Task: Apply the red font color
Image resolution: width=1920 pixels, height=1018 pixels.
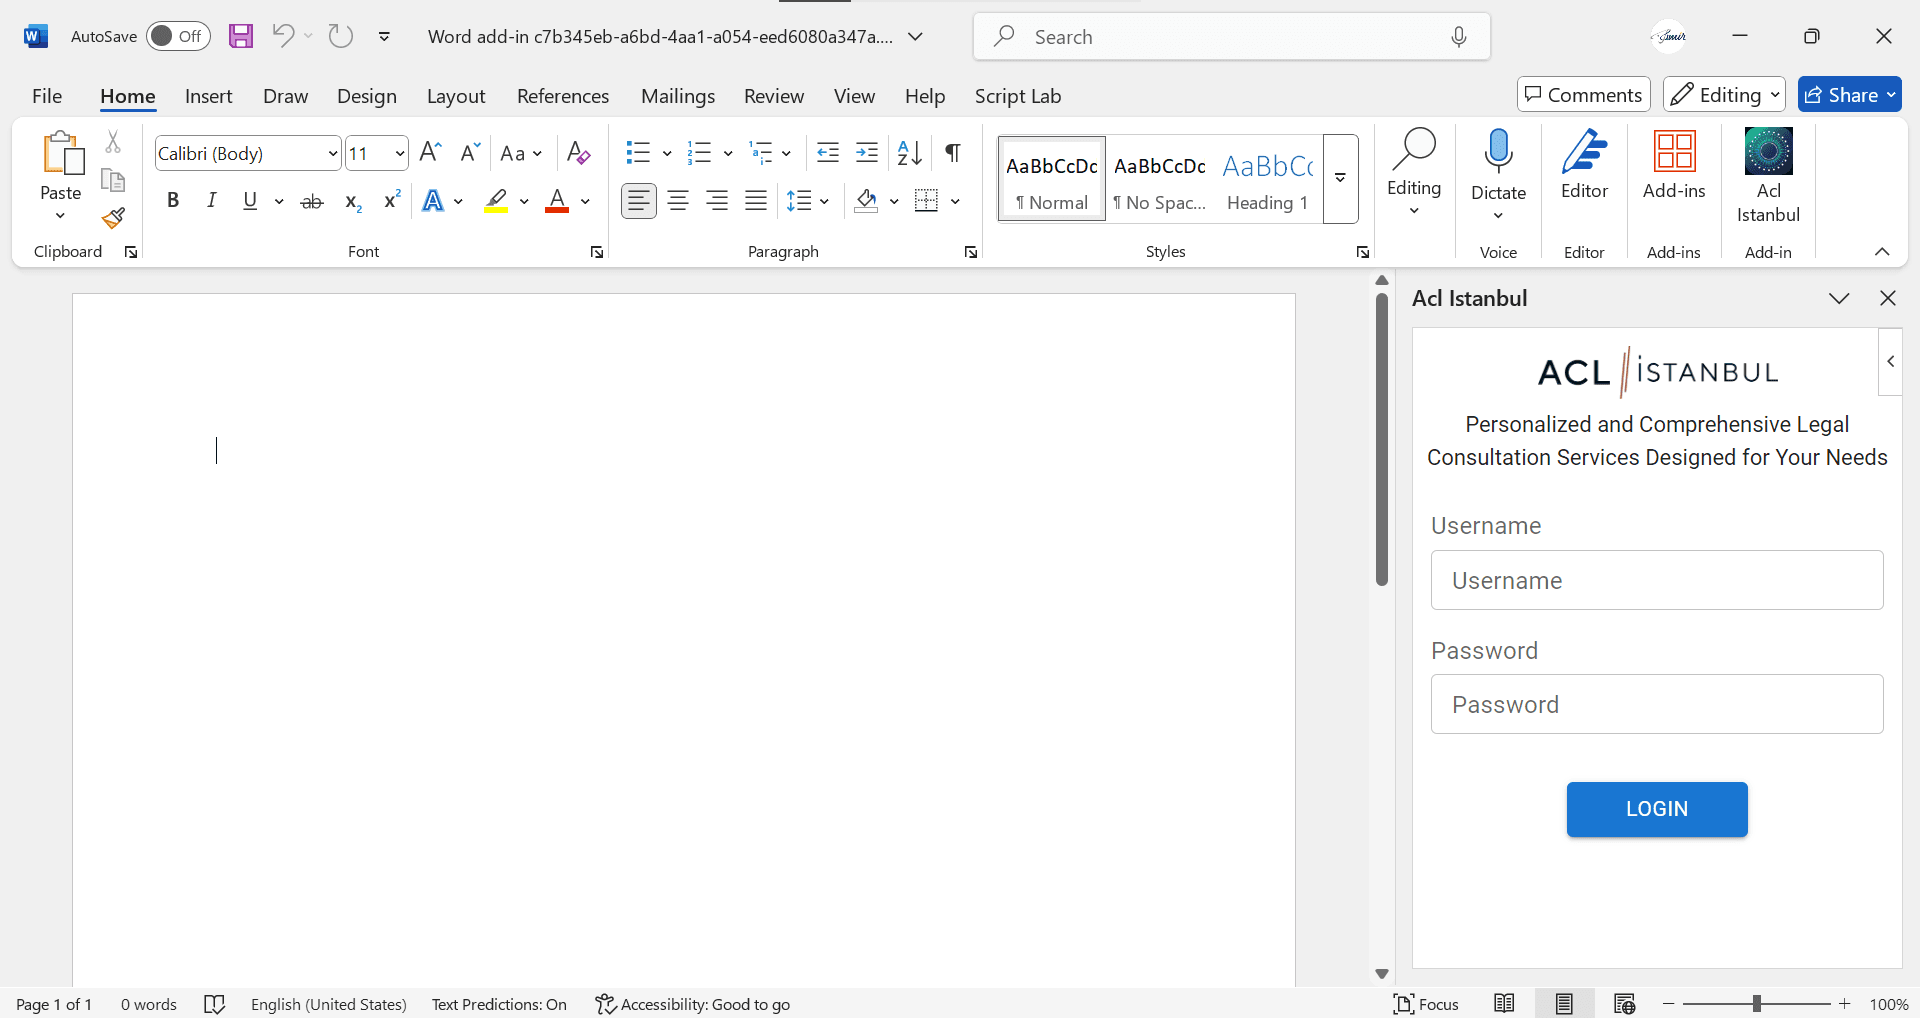Action: pyautogui.click(x=557, y=201)
